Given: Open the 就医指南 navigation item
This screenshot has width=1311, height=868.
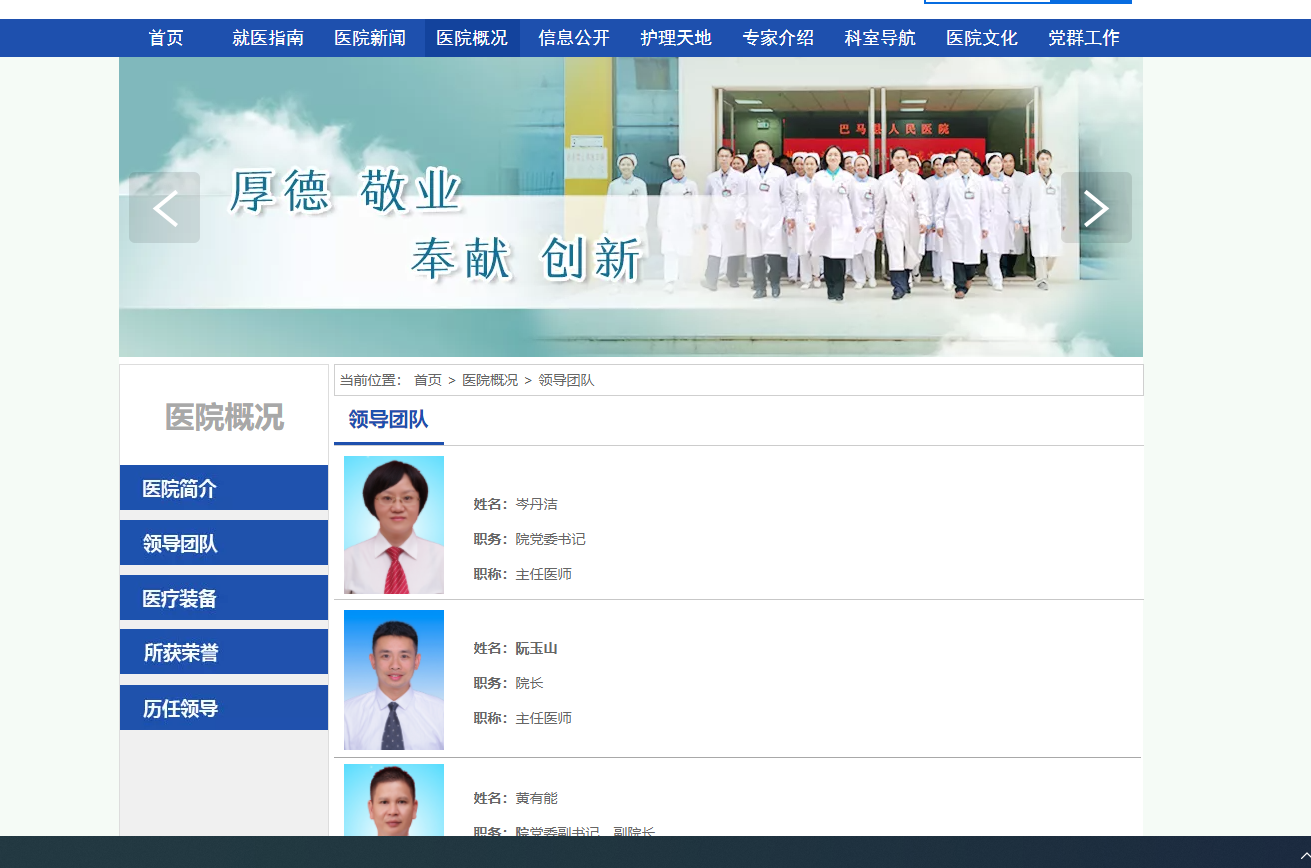Looking at the screenshot, I should [268, 38].
